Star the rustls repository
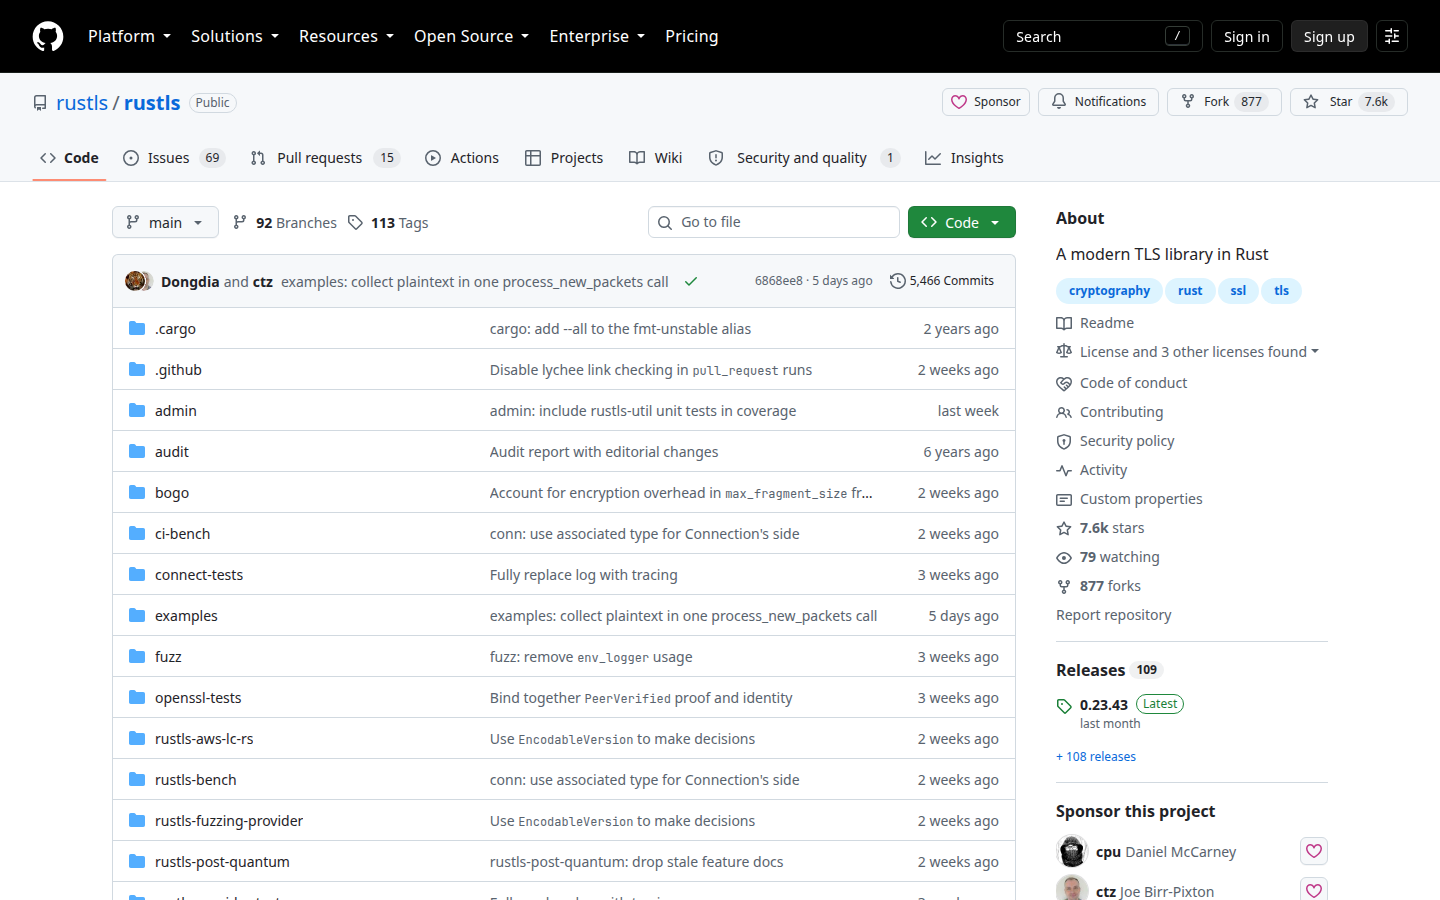1440x900 pixels. pyautogui.click(x=1348, y=102)
